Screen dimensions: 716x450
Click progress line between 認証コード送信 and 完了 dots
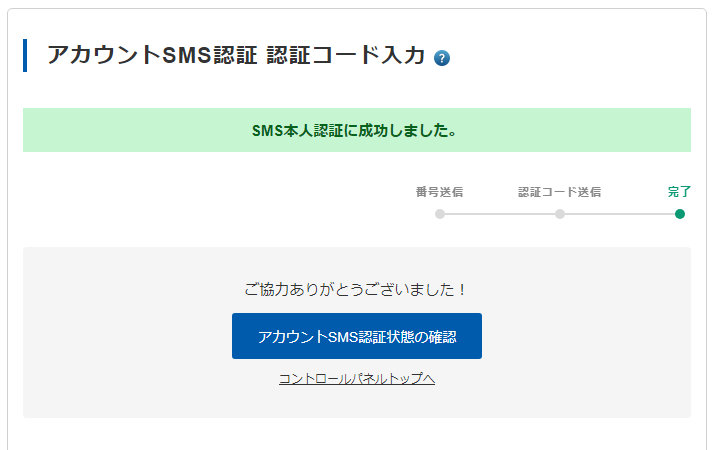[620, 214]
